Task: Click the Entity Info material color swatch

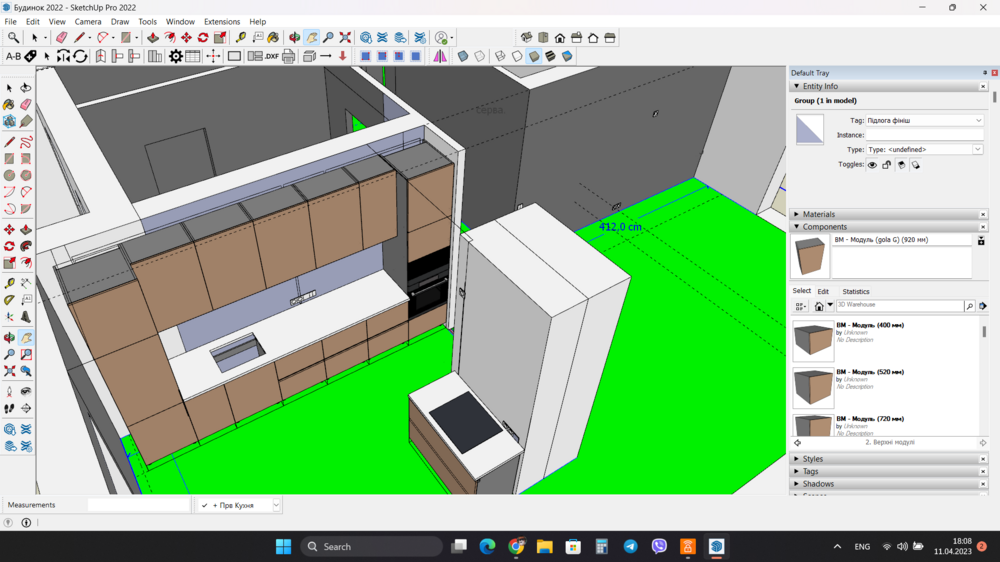Action: [809, 130]
